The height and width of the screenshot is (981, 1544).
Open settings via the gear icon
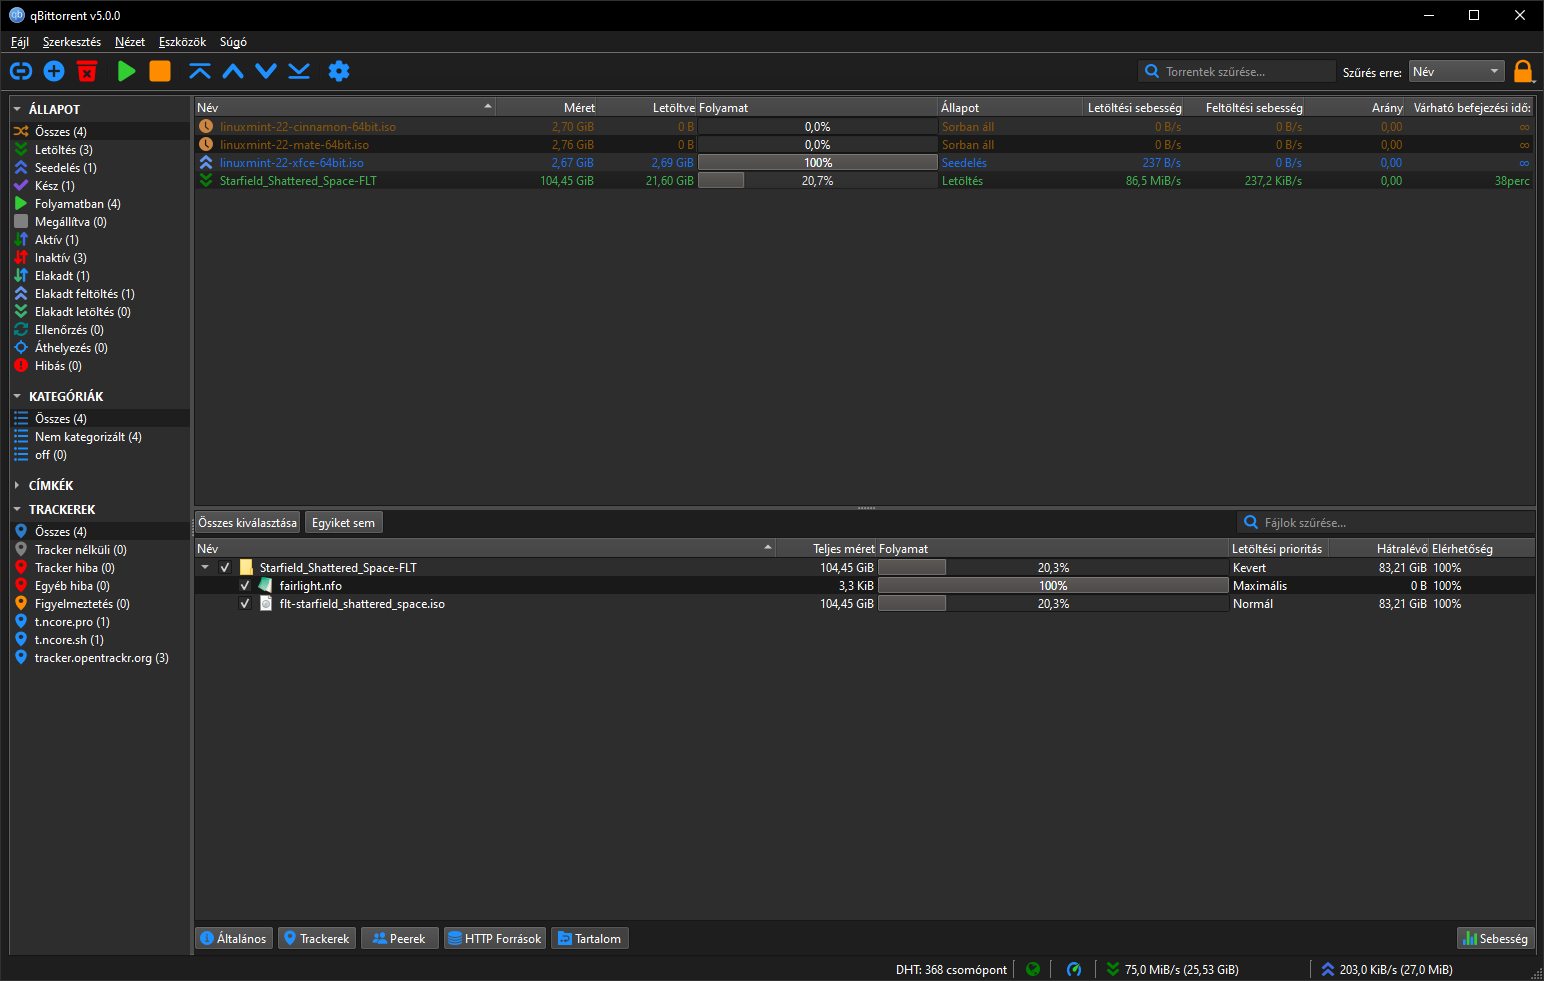click(339, 71)
